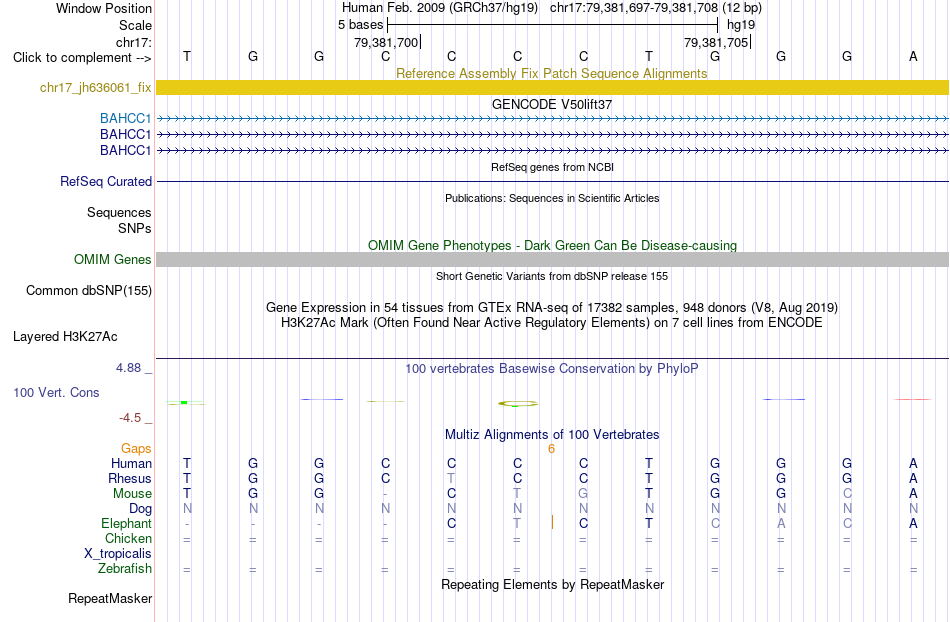Click the first base T in the reference row
The width and height of the screenshot is (950, 622).
coord(187,56)
